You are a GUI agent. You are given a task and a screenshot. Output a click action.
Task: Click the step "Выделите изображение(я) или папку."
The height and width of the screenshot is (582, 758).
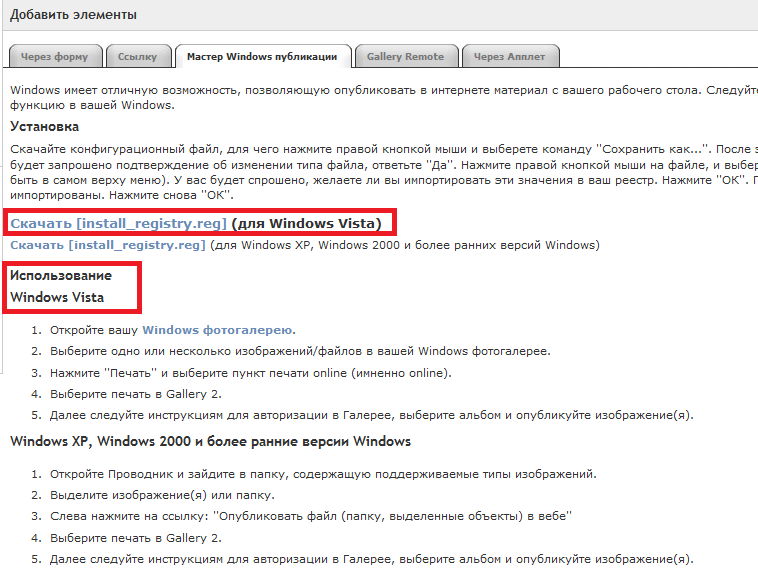click(x=162, y=495)
